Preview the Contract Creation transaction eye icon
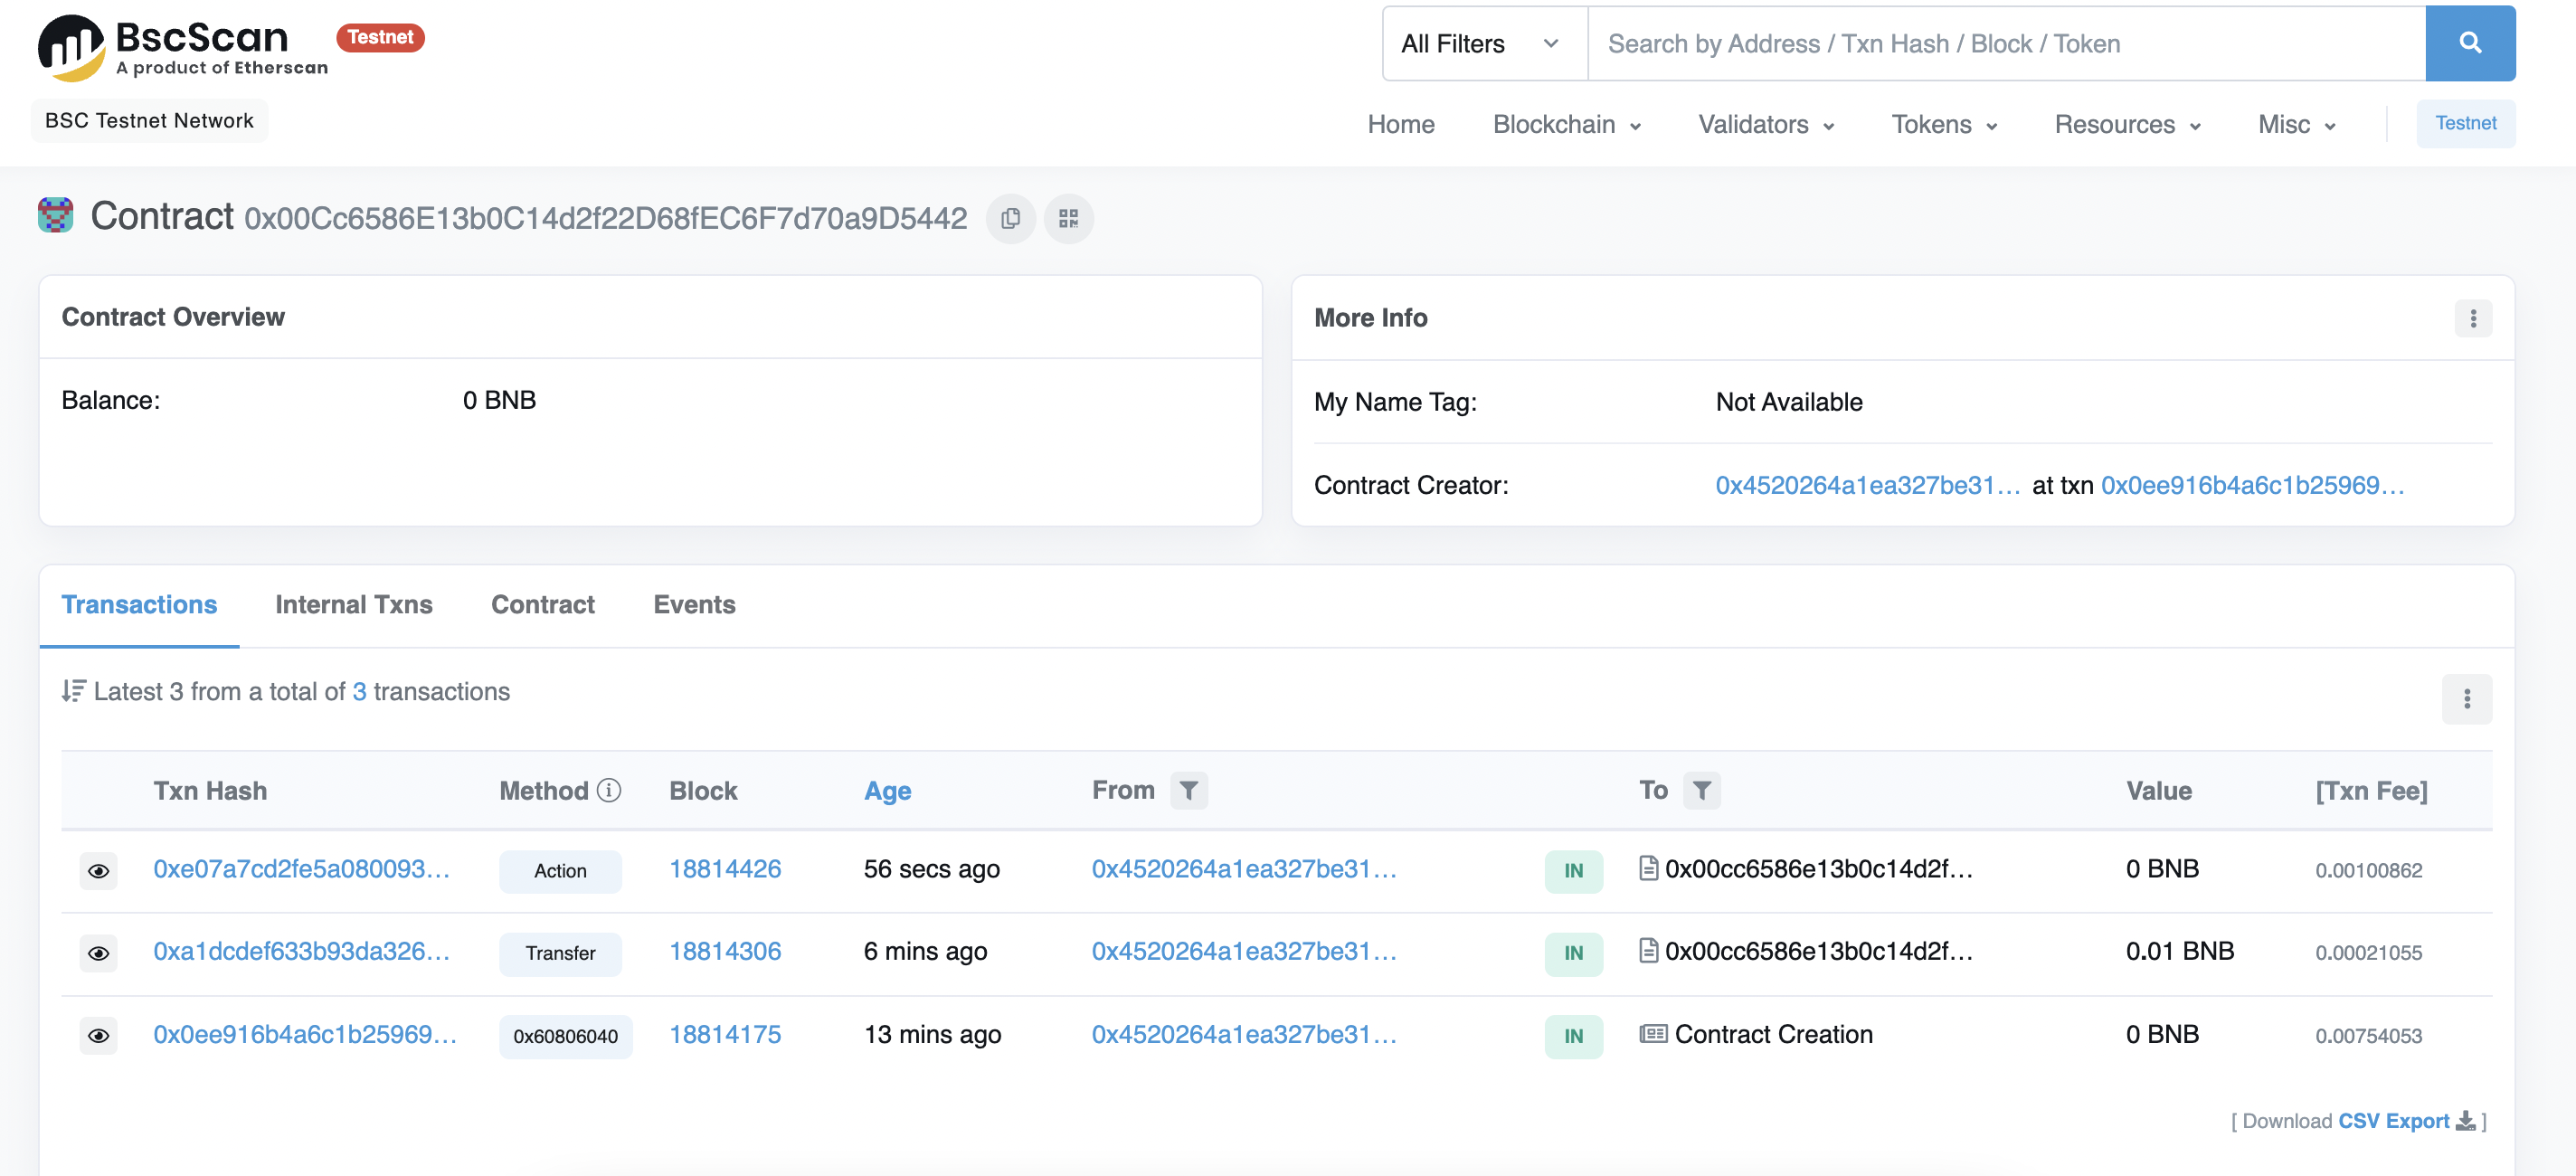Viewport: 2576px width, 1176px height. click(98, 1035)
